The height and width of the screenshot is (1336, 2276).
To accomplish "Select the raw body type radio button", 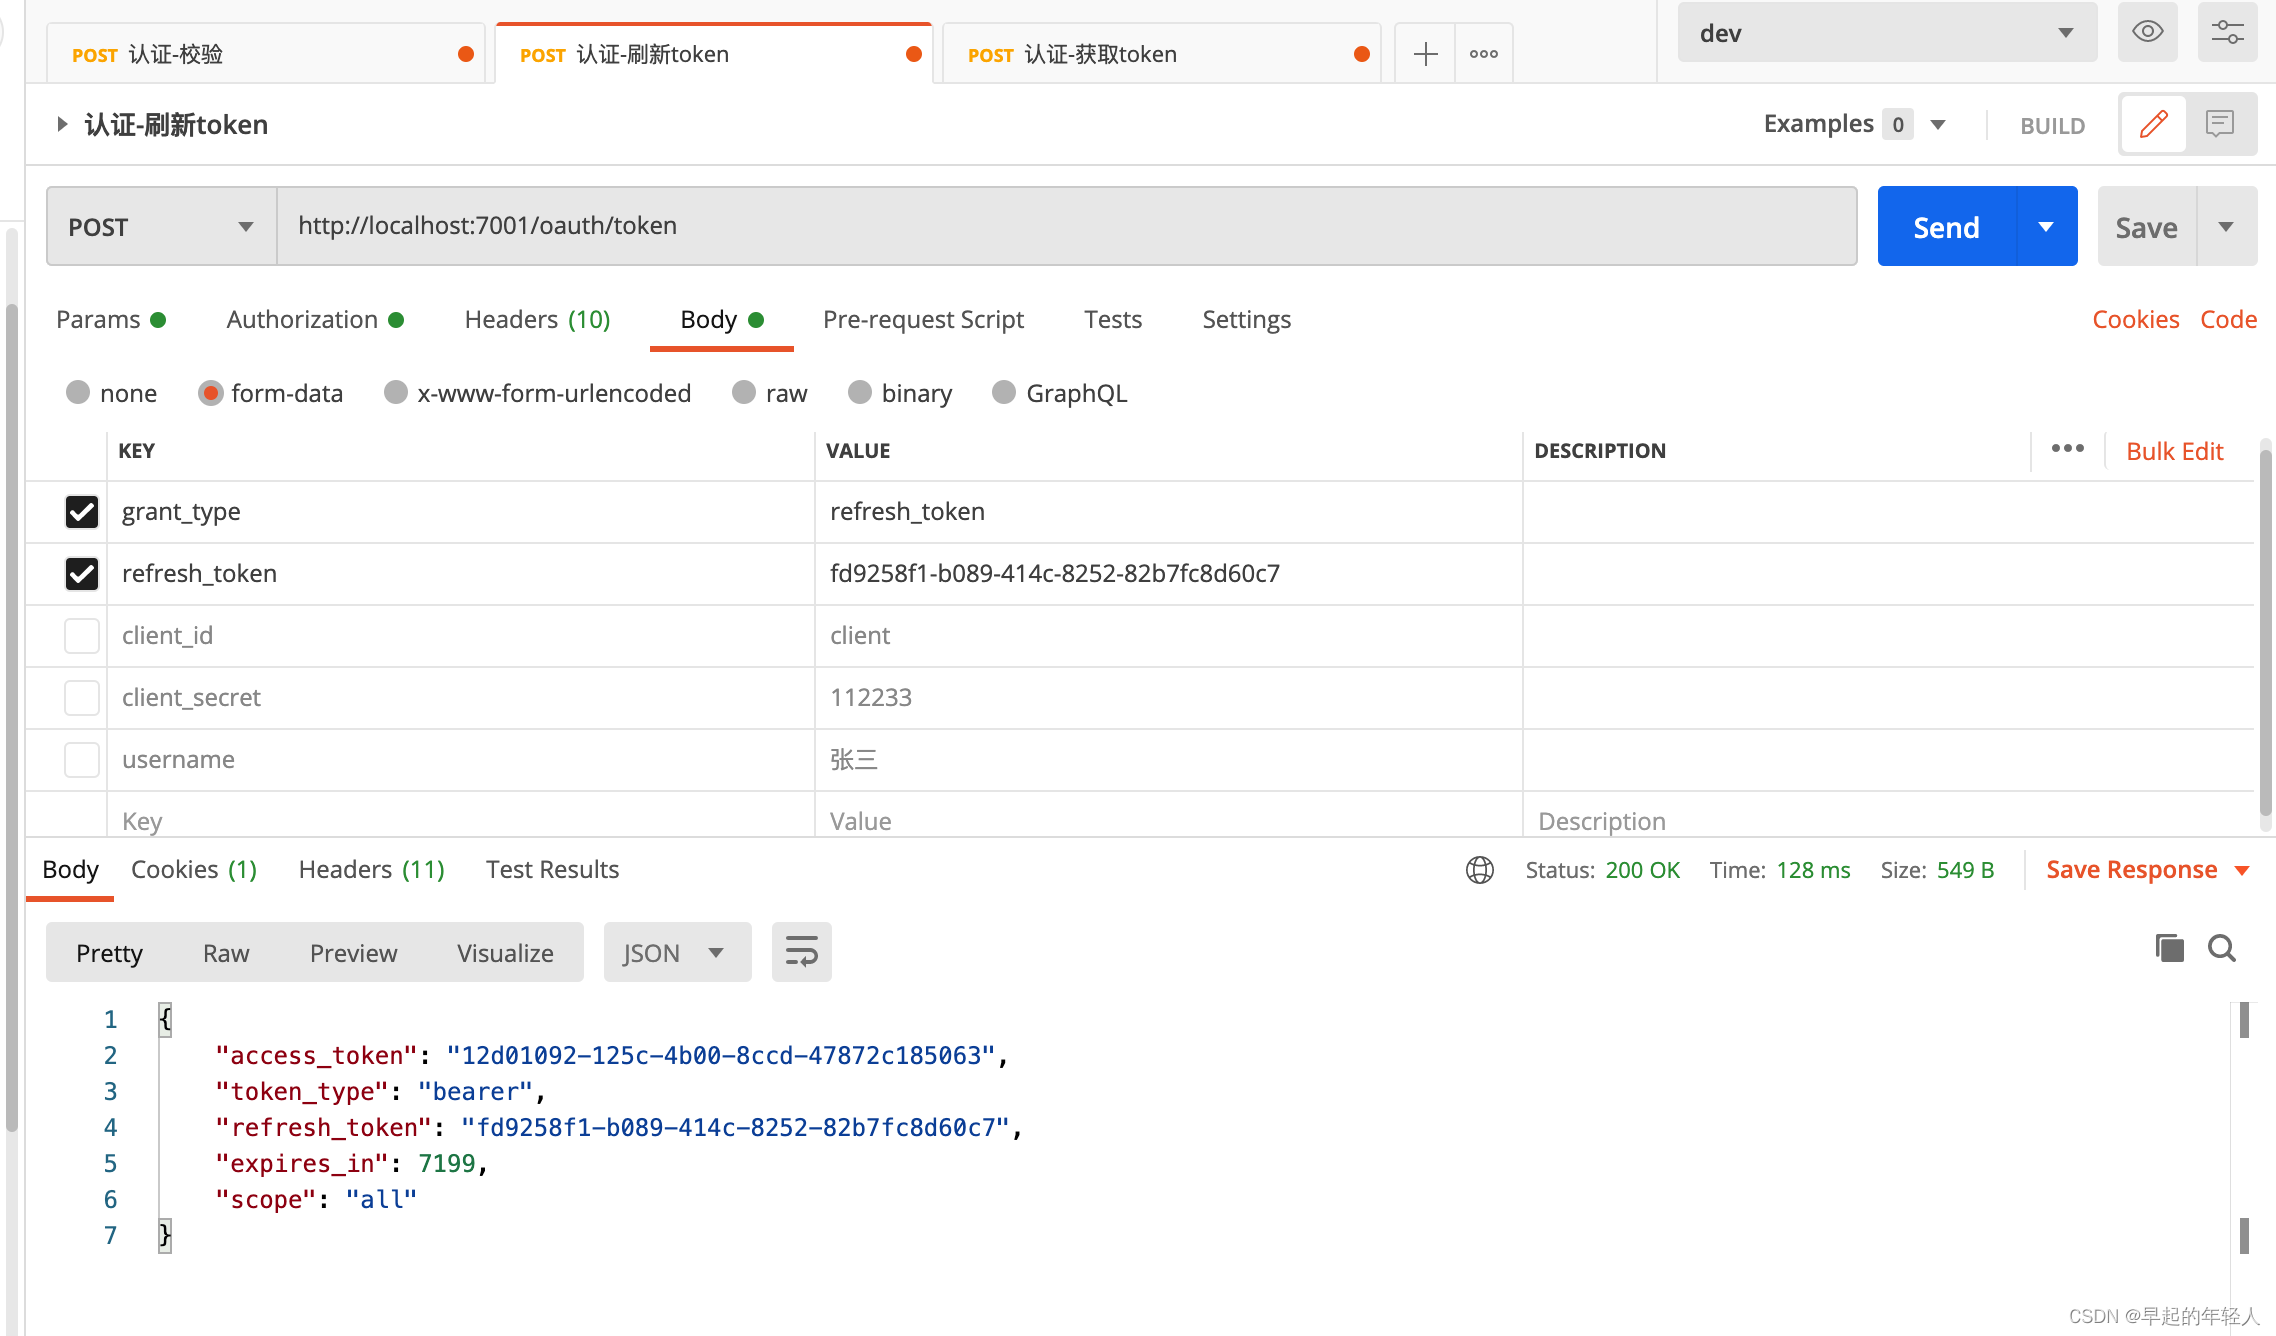I will pos(742,392).
